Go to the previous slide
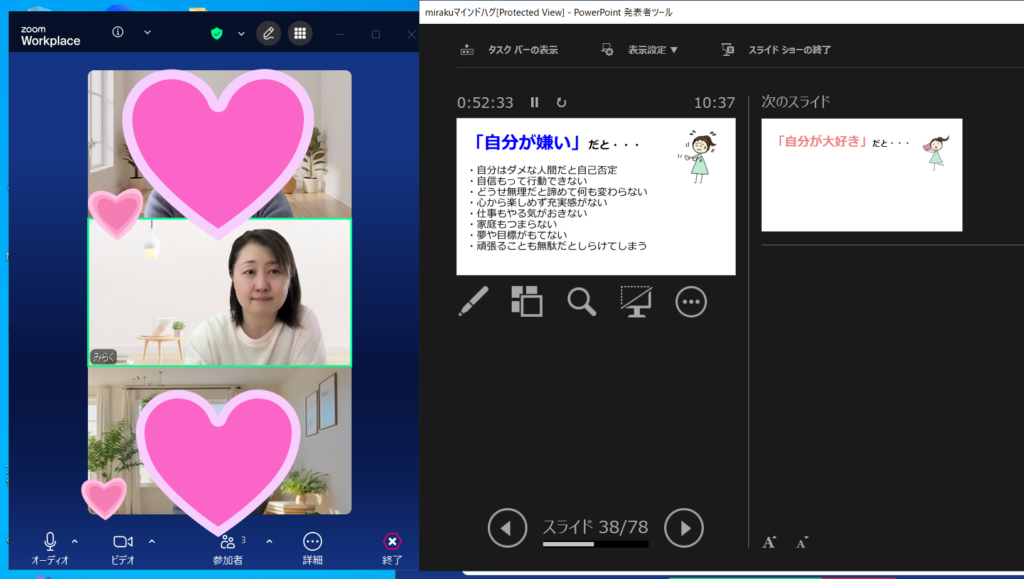1024x579 pixels. click(507, 528)
